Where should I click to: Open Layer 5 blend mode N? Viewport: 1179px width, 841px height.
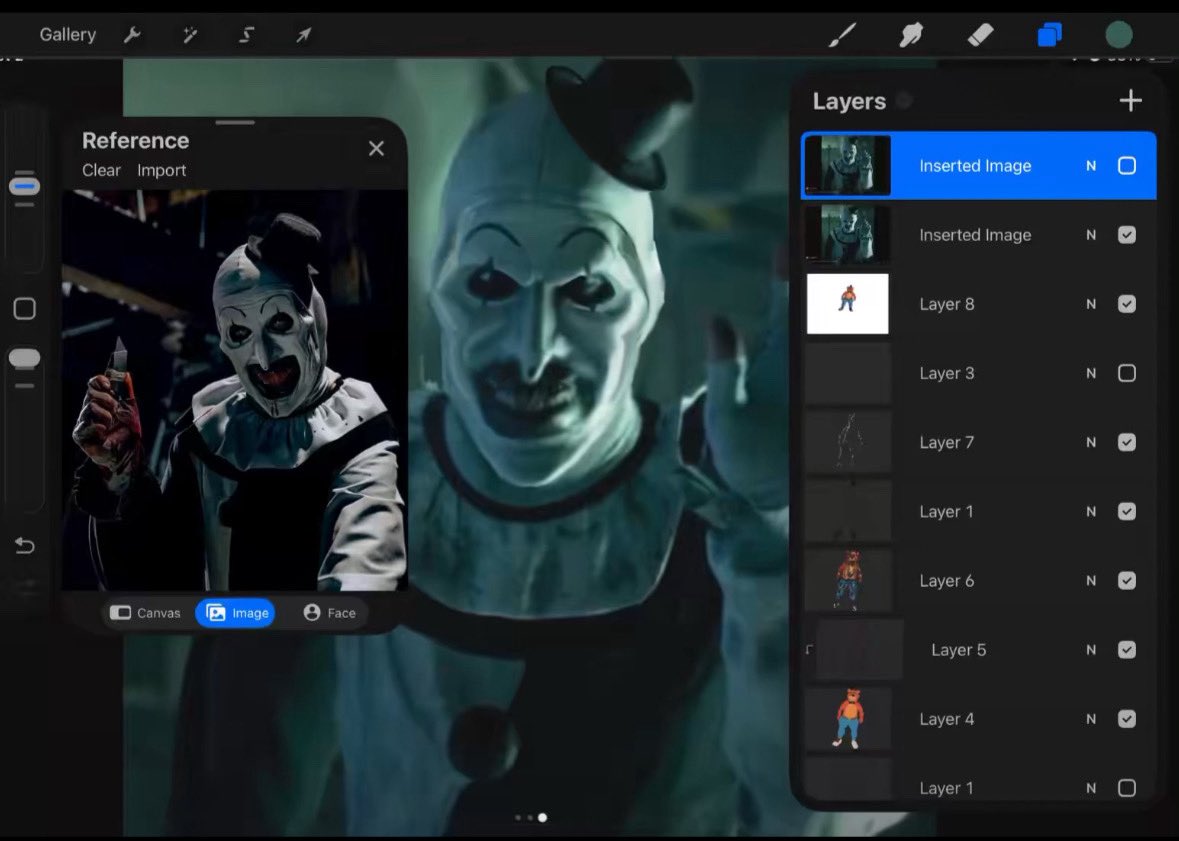pyautogui.click(x=1091, y=650)
